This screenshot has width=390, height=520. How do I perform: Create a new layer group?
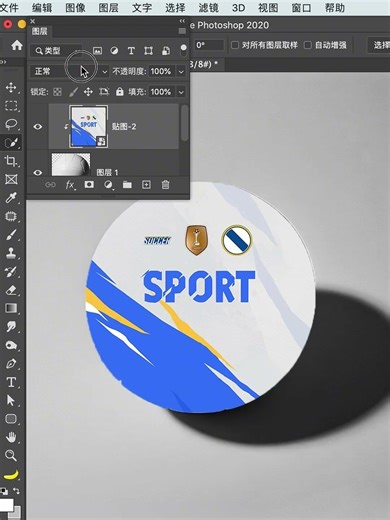point(127,185)
